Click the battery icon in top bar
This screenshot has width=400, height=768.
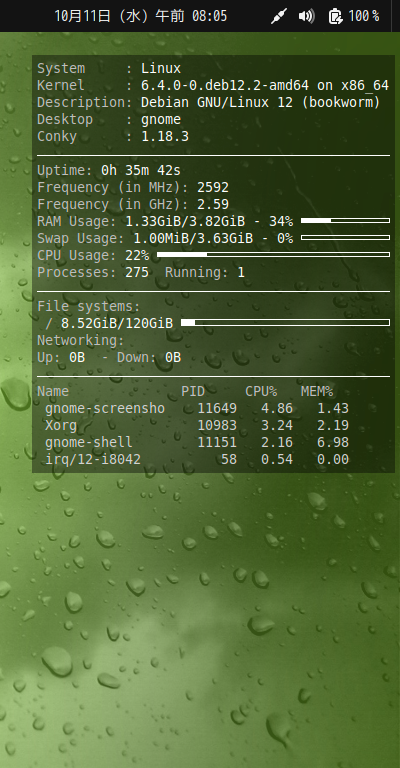tap(335, 16)
